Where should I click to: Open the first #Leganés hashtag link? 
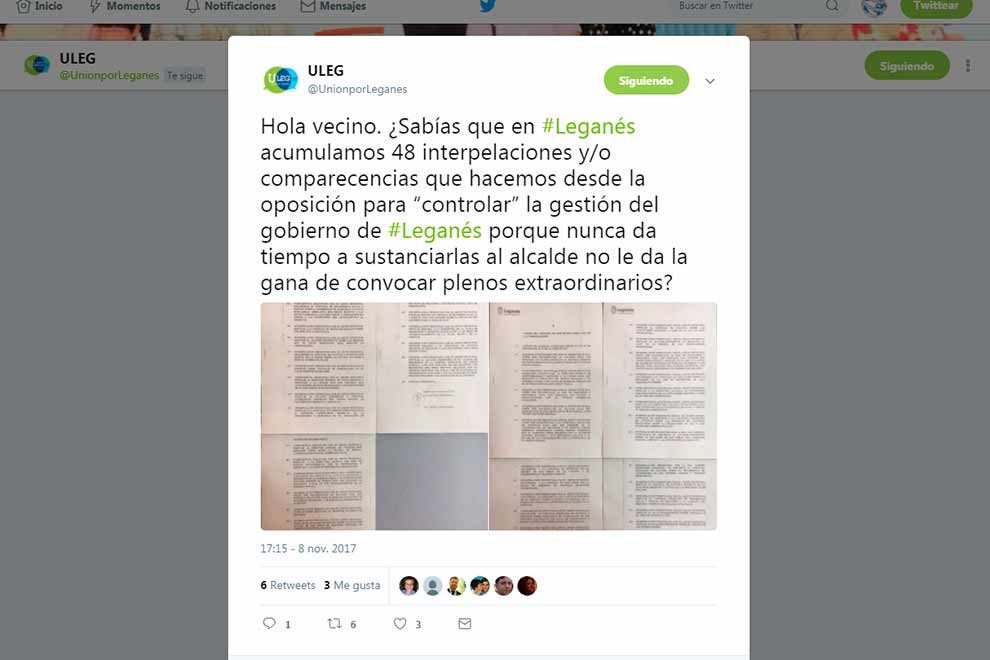tap(588, 126)
